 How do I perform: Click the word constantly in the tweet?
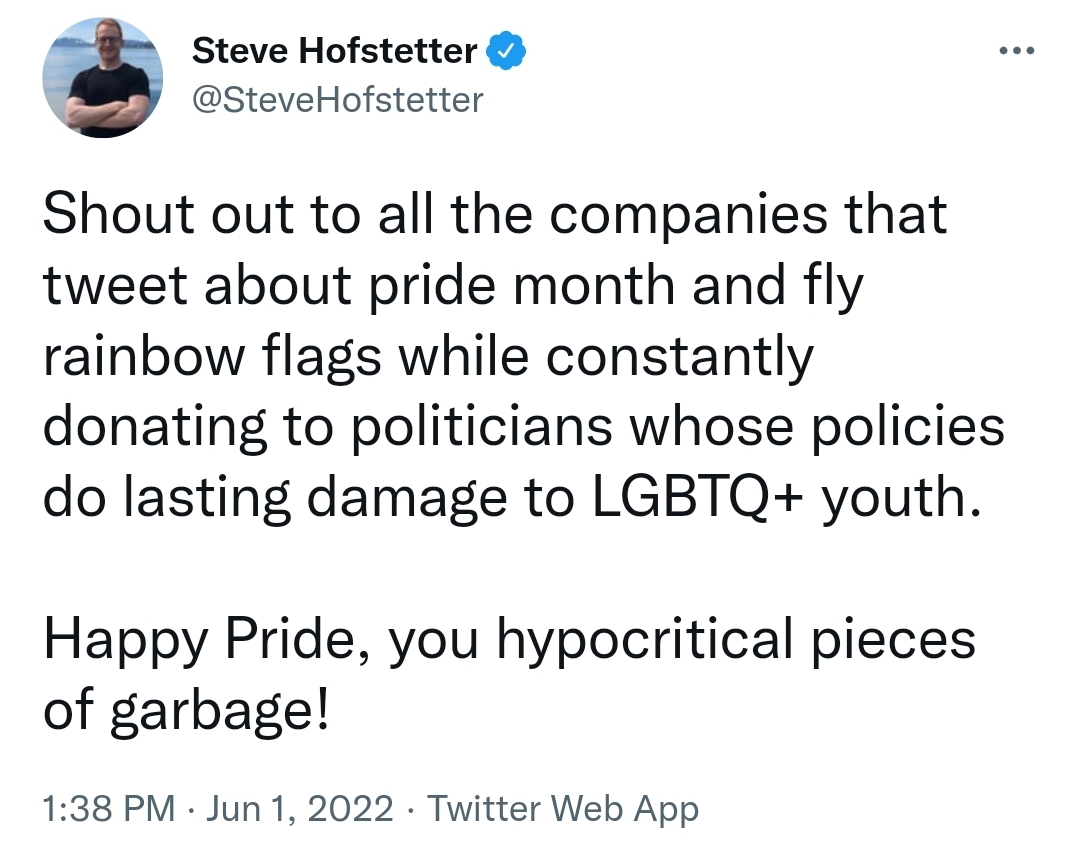pyautogui.click(x=680, y=357)
